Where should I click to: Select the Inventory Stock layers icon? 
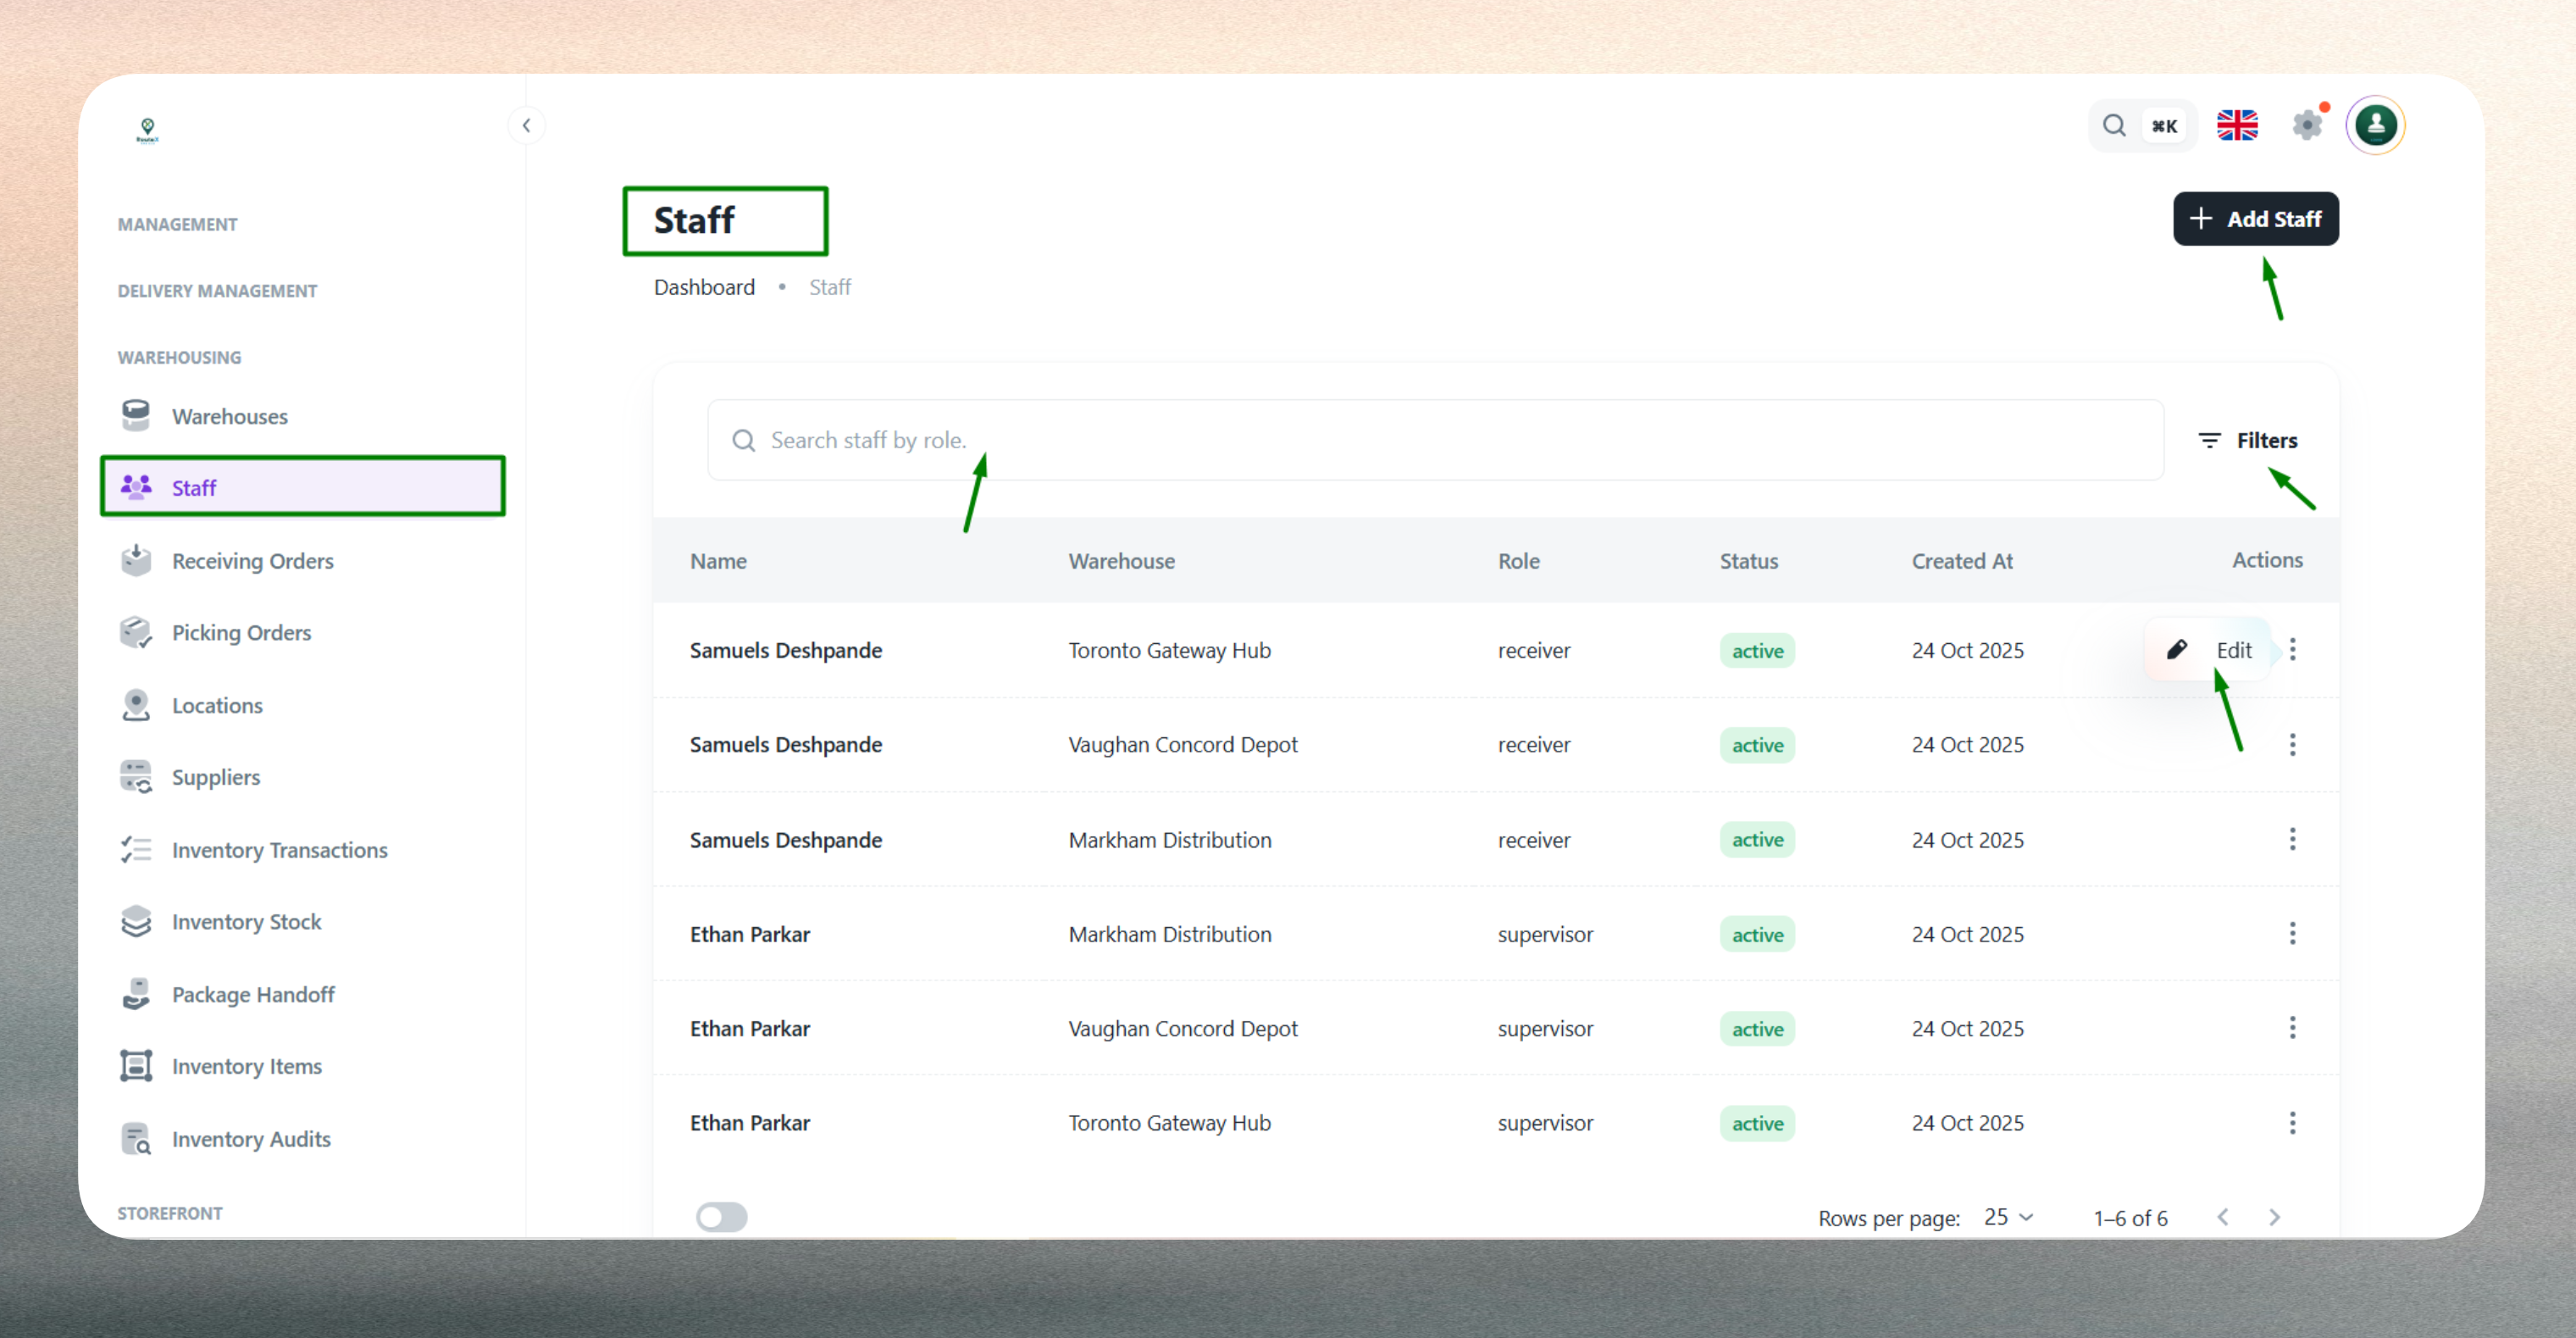coord(136,921)
